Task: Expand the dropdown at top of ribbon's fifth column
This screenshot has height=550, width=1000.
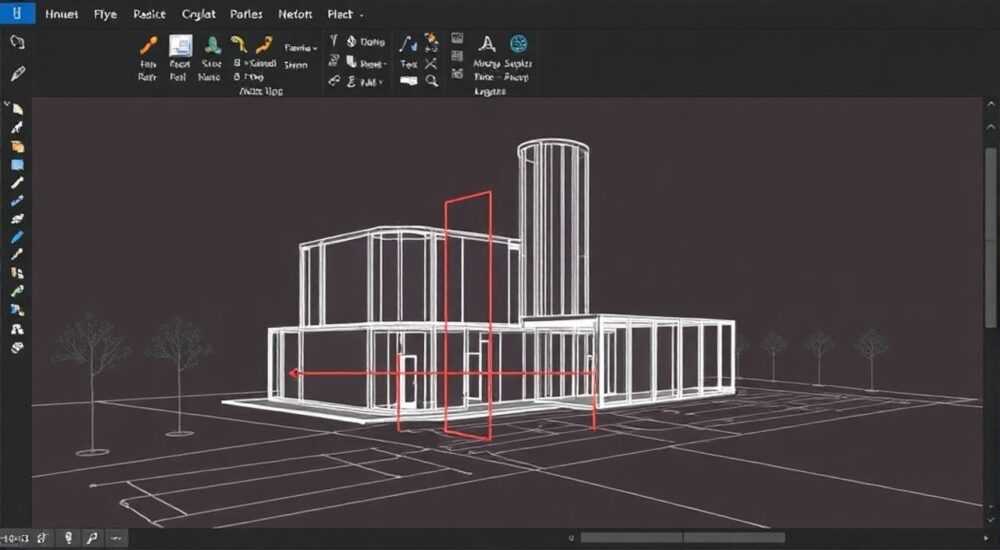Action: pyautogui.click(x=300, y=48)
